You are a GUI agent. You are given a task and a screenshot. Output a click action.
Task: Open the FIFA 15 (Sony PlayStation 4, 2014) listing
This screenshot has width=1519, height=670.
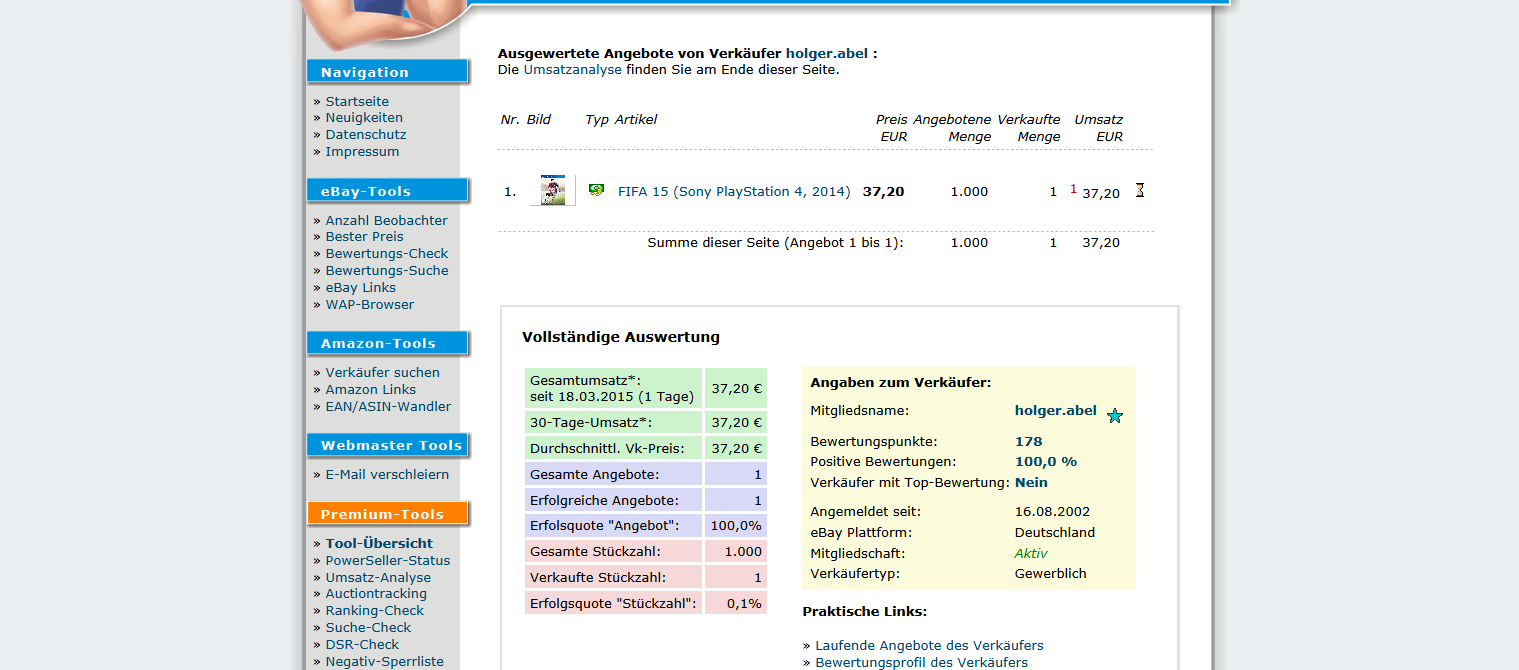(733, 192)
